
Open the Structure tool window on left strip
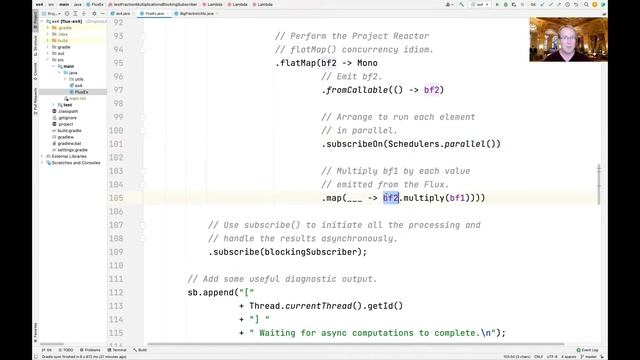click(x=36, y=45)
